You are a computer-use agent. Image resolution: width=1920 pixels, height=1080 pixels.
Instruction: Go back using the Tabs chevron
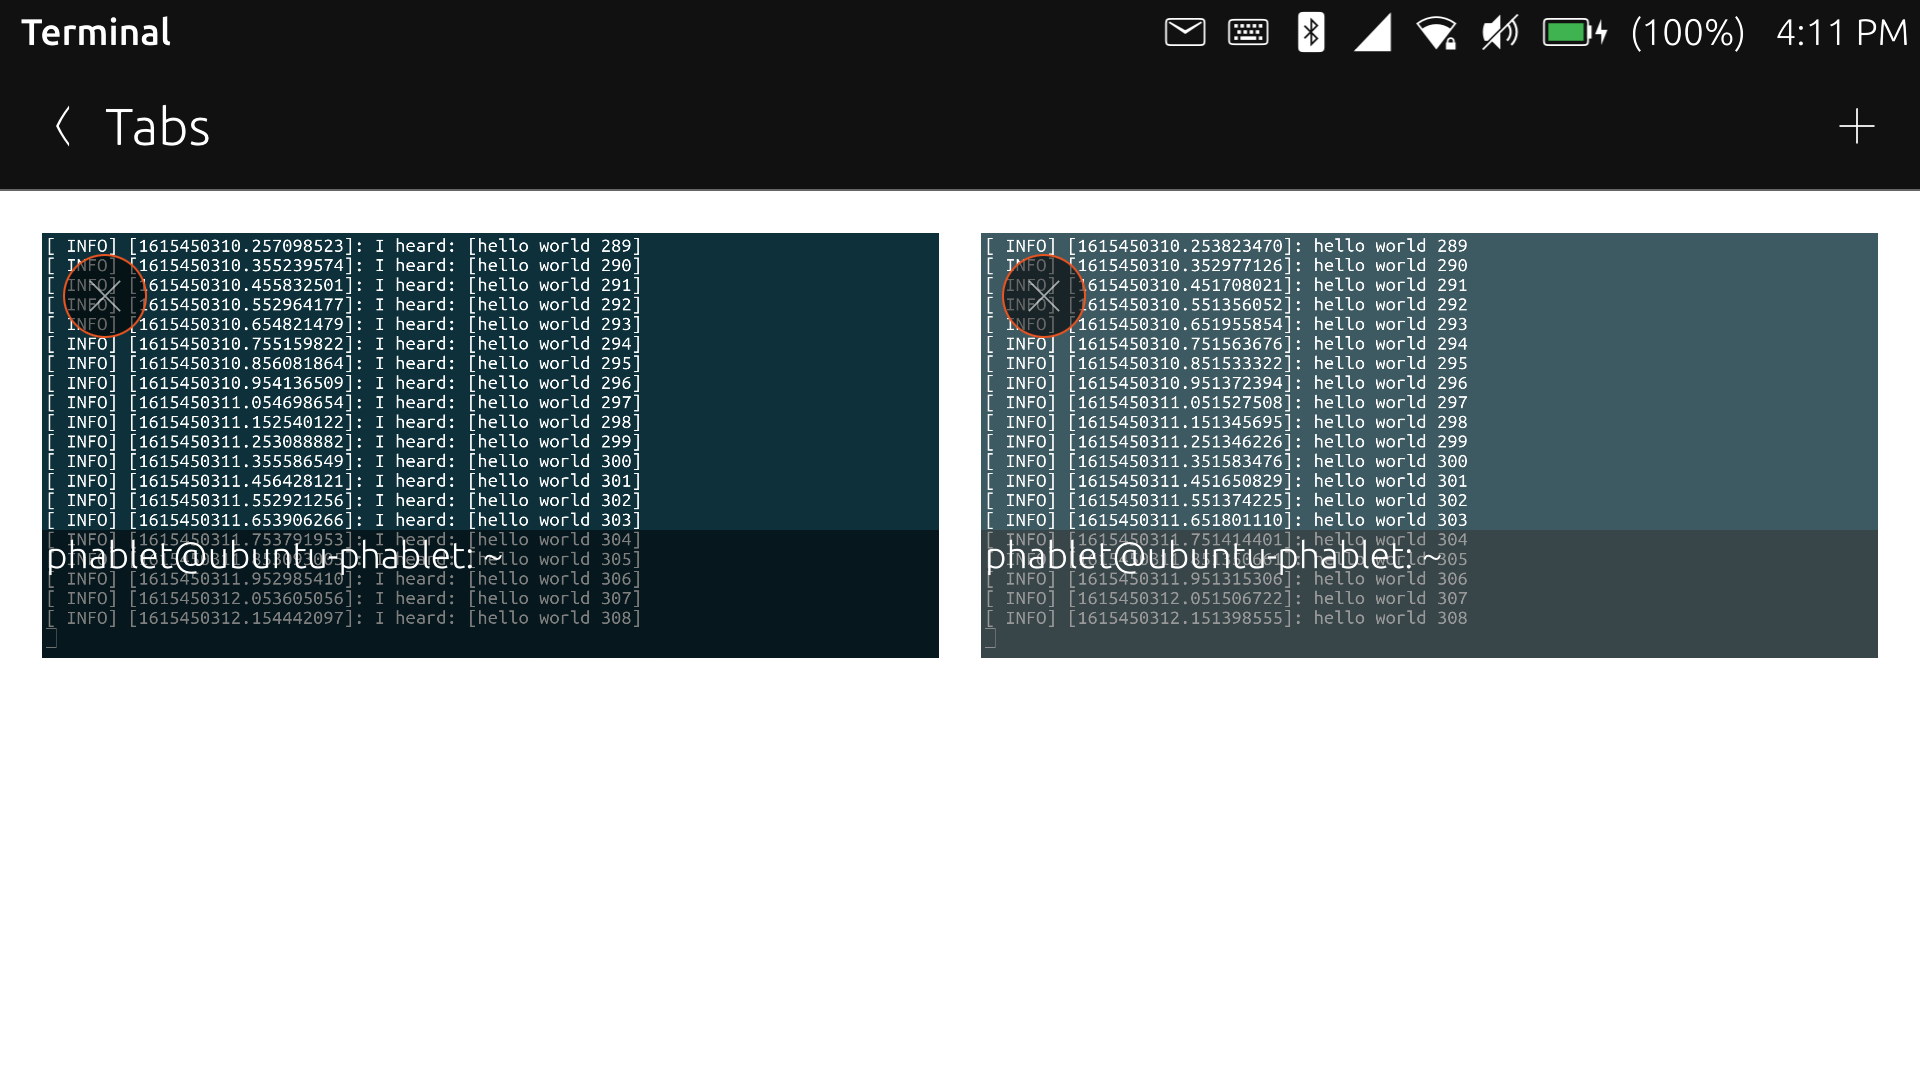[x=63, y=127]
